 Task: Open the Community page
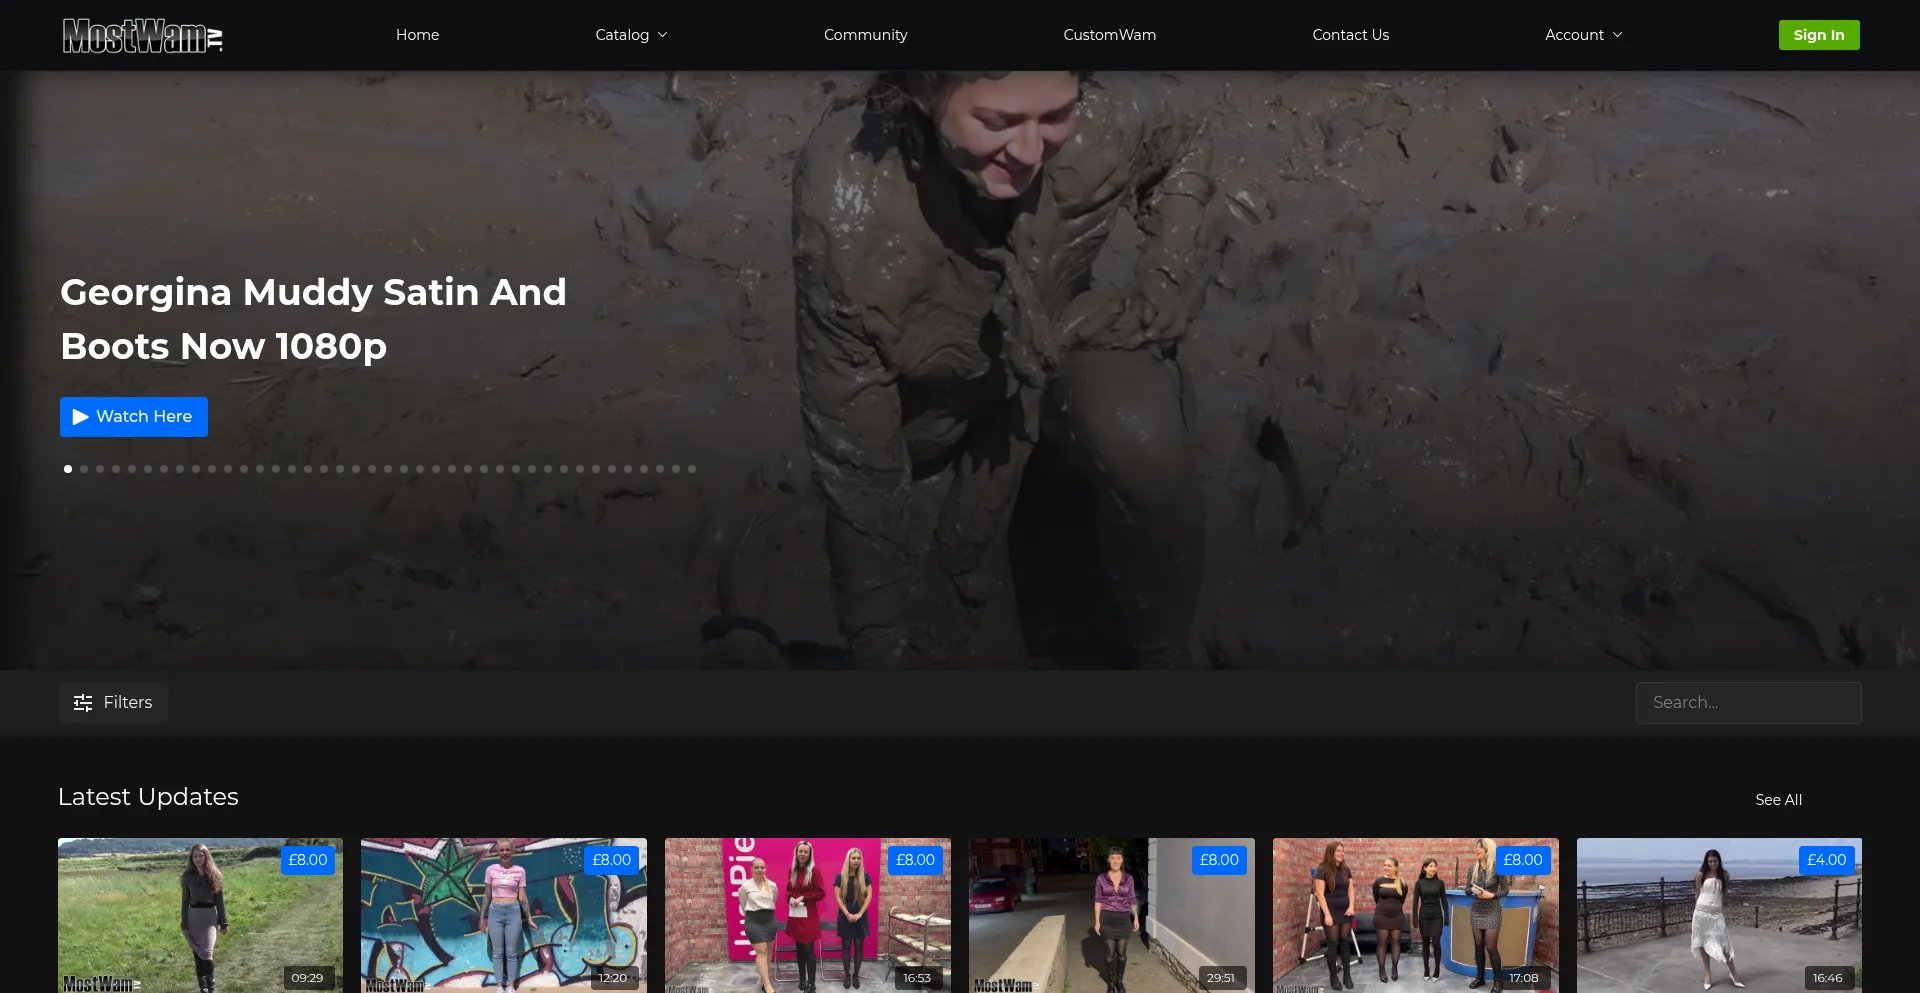point(865,35)
